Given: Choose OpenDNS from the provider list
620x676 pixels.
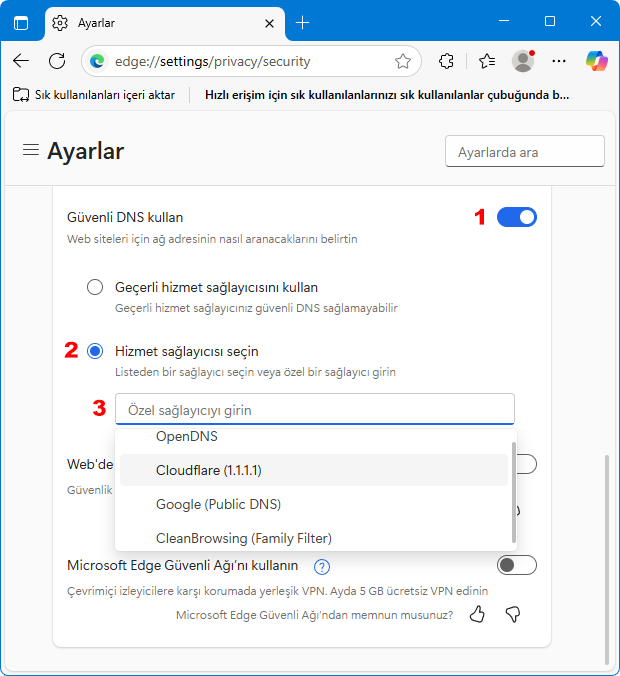Looking at the screenshot, I should point(314,436).
